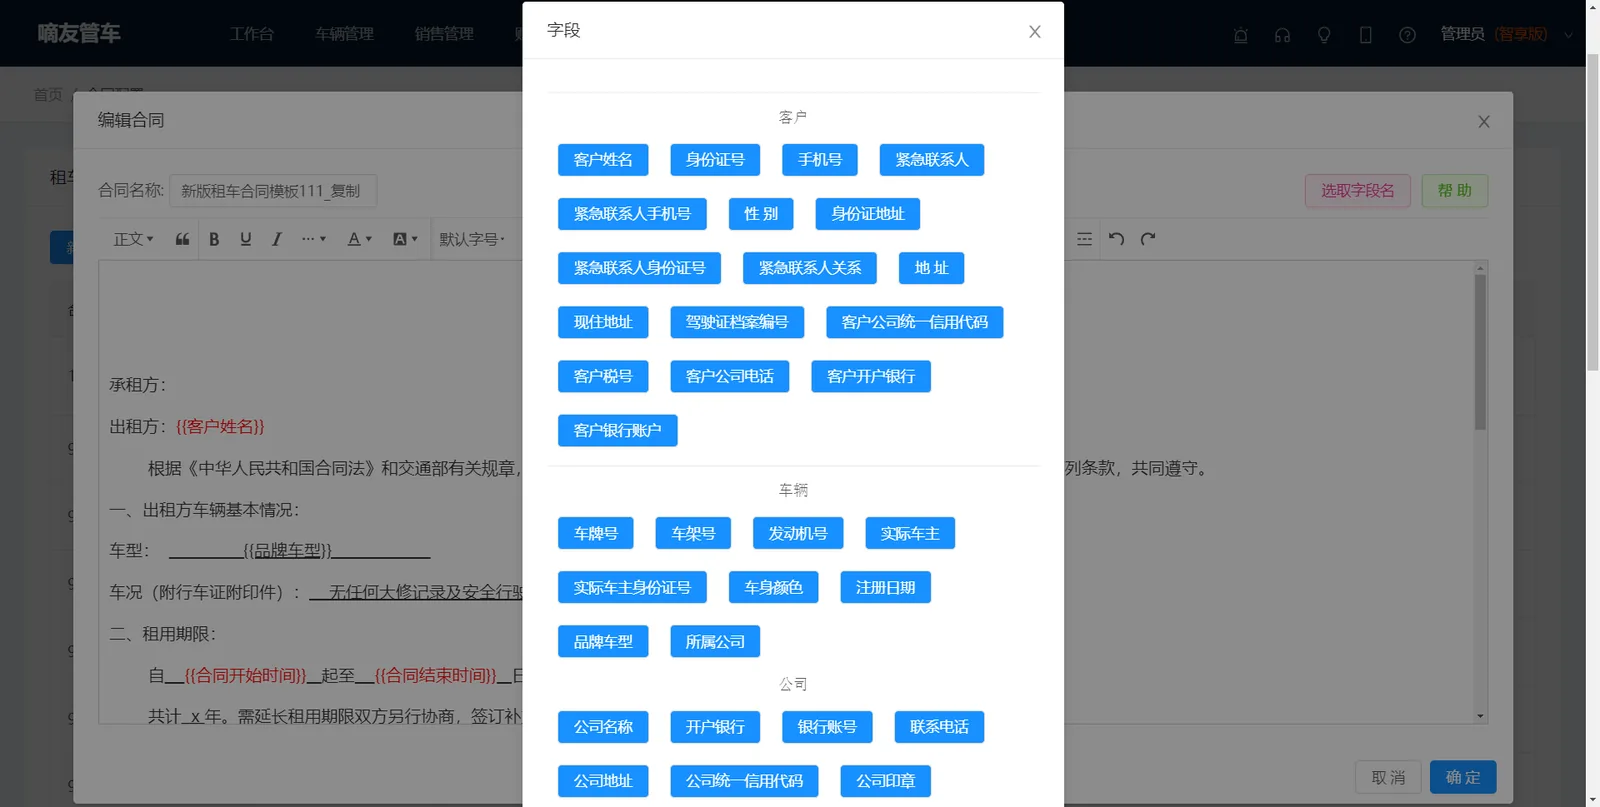The height and width of the screenshot is (807, 1600).
Task: Insert the 身份证号 field
Action: click(715, 160)
